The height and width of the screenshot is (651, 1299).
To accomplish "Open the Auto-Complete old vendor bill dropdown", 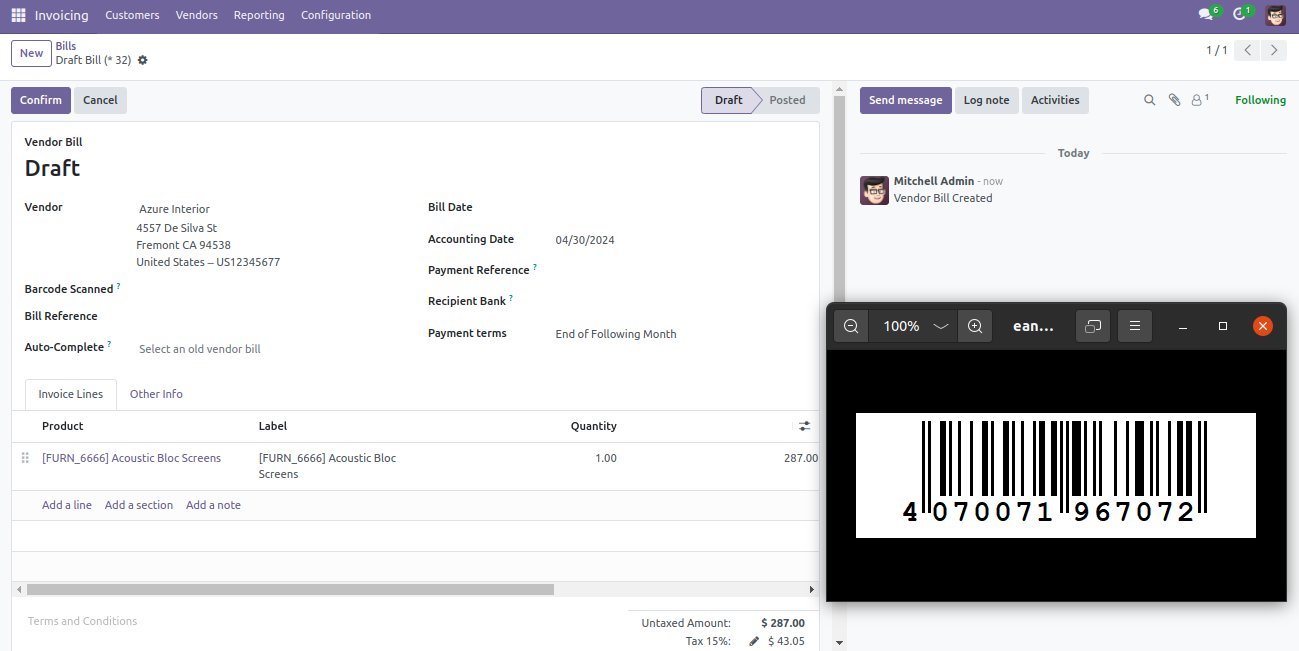I will tap(270, 349).
